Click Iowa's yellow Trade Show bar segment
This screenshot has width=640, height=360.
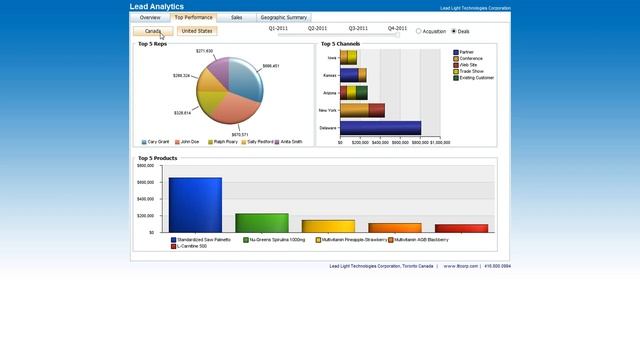(x=352, y=58)
